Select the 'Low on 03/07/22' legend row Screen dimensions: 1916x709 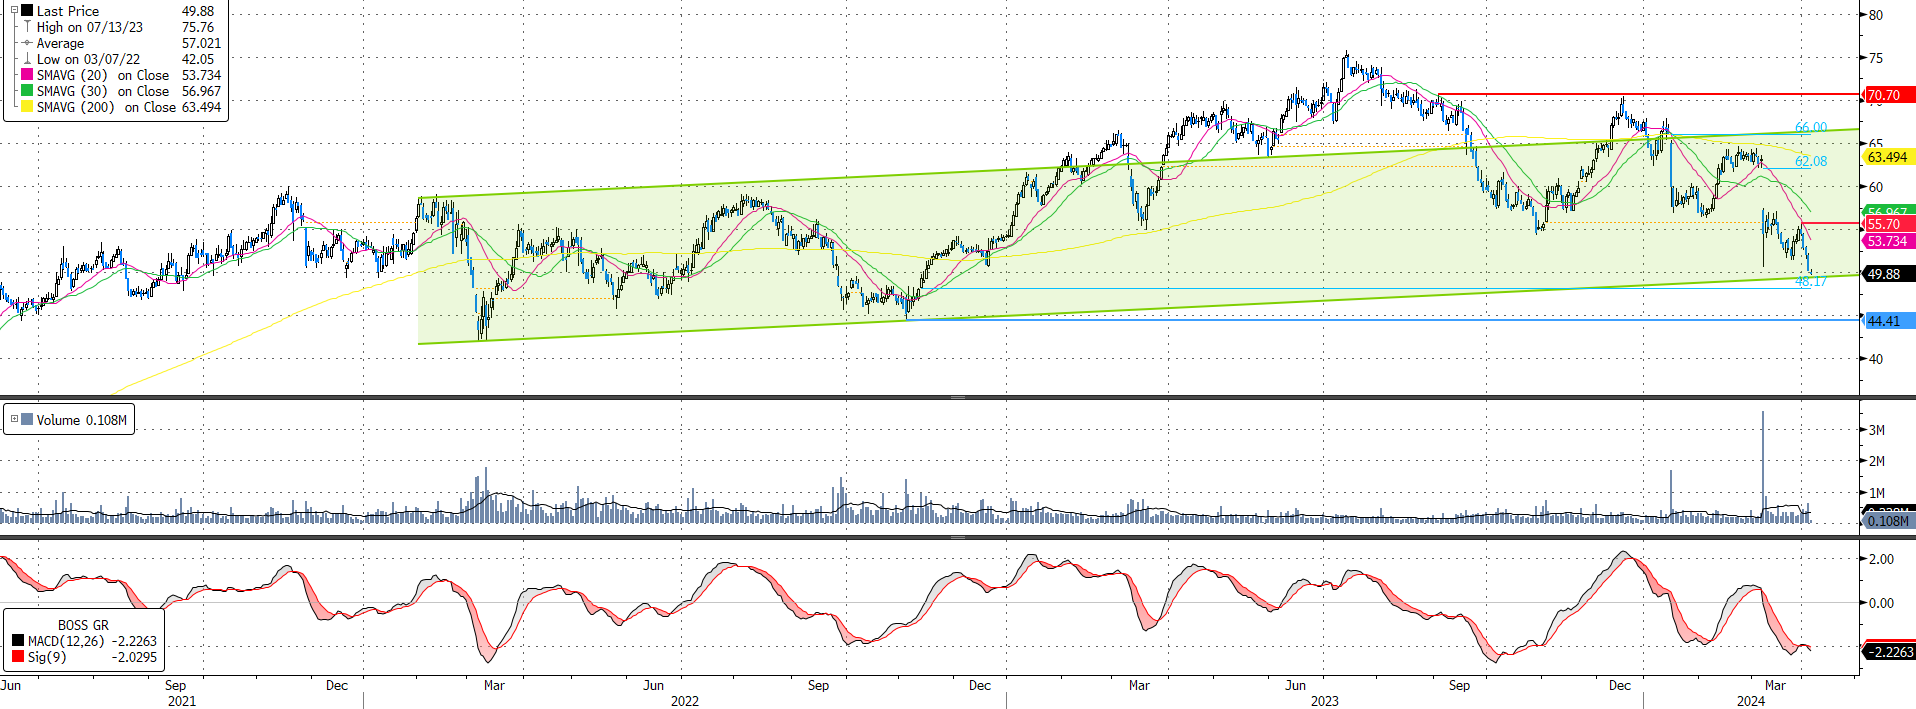(x=88, y=59)
